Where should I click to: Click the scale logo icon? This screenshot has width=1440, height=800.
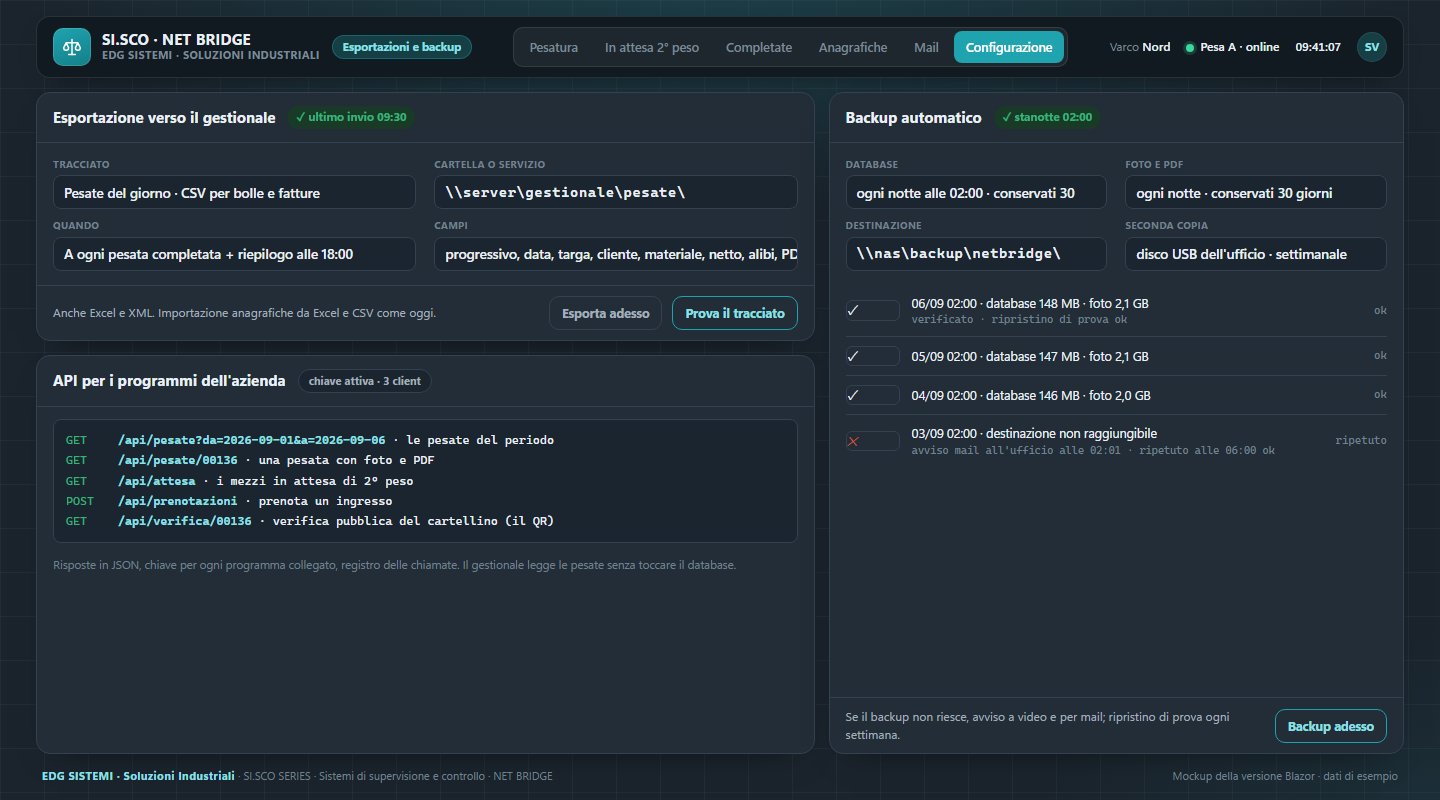point(71,47)
